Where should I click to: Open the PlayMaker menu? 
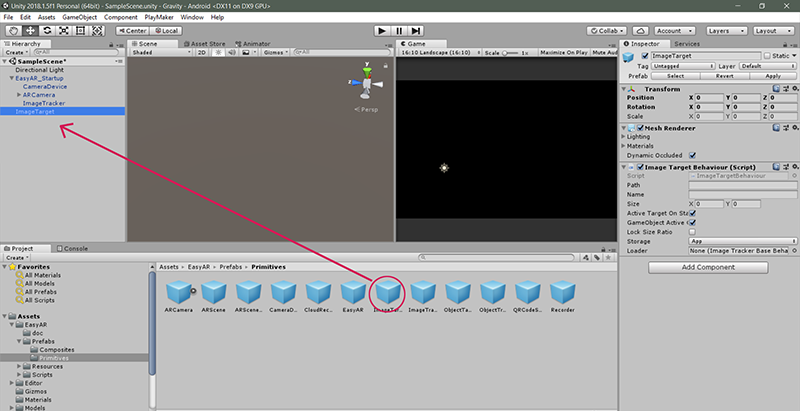point(160,17)
